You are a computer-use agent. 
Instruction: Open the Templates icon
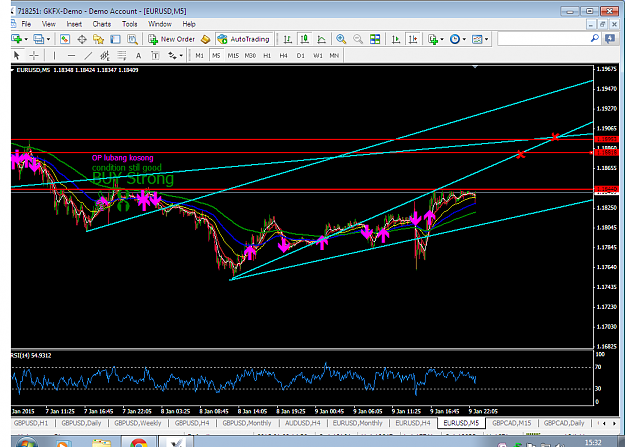pos(477,39)
